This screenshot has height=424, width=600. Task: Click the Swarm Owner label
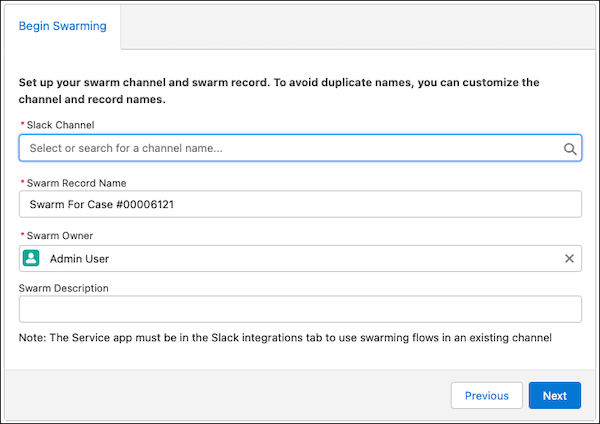click(60, 236)
